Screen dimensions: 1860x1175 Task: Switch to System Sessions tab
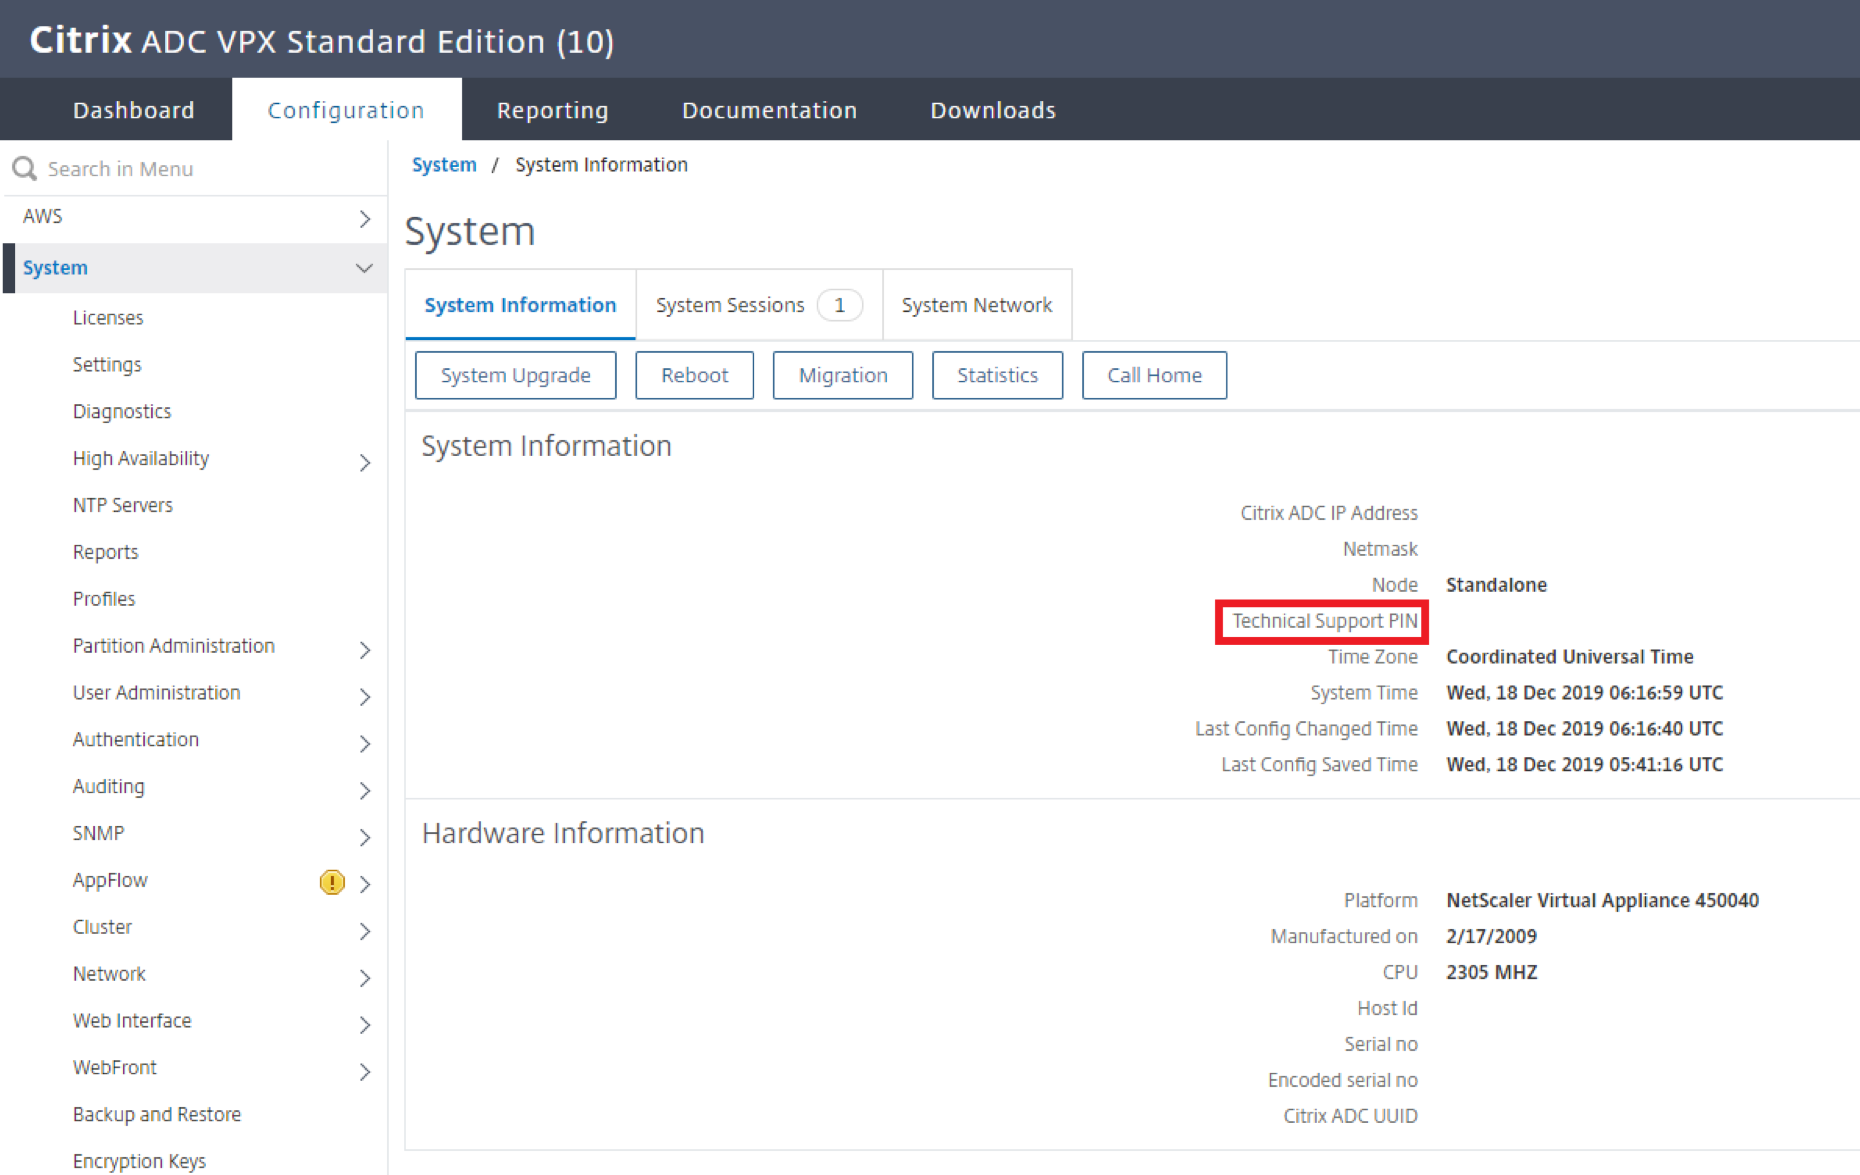click(x=759, y=305)
